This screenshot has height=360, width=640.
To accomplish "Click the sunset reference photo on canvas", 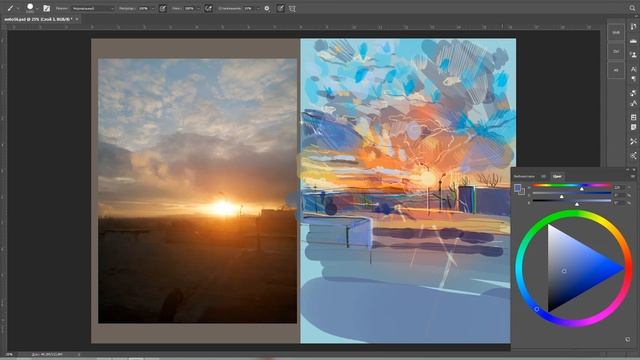I will [198, 191].
